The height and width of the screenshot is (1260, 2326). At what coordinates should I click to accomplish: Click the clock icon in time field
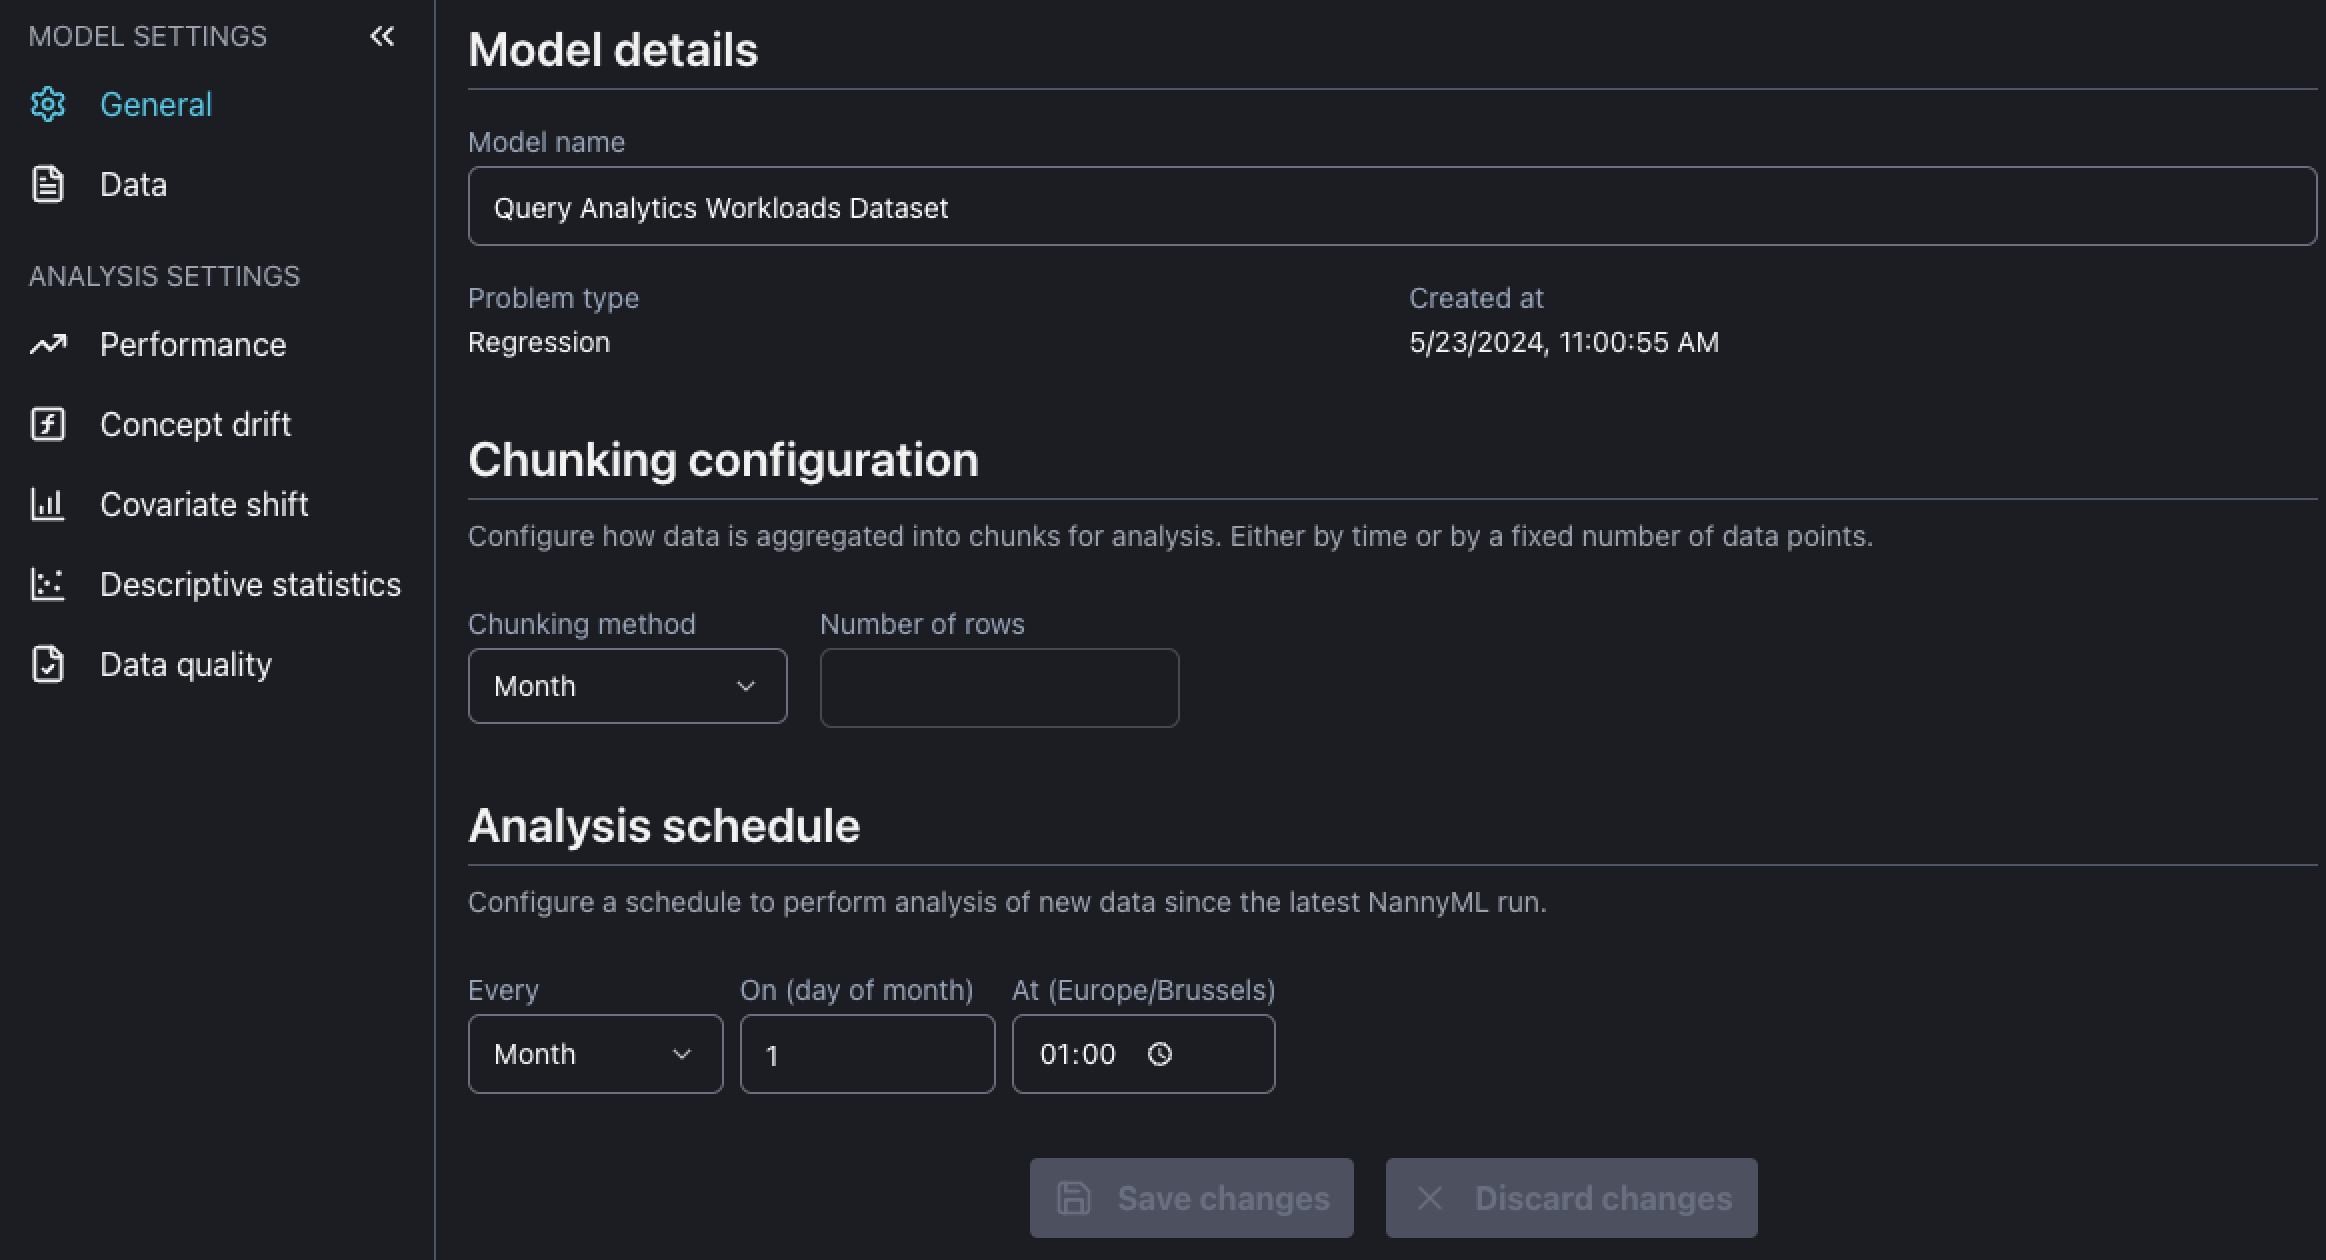[1159, 1054]
